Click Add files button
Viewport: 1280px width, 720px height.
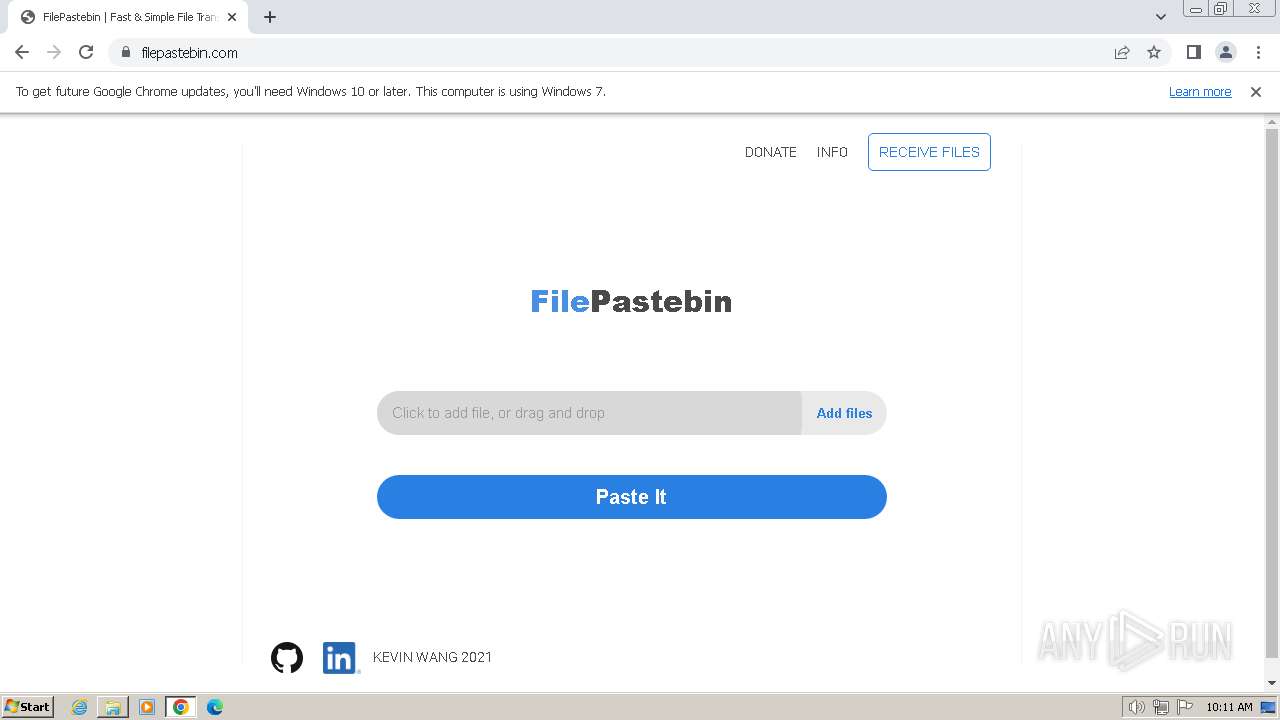tap(844, 413)
